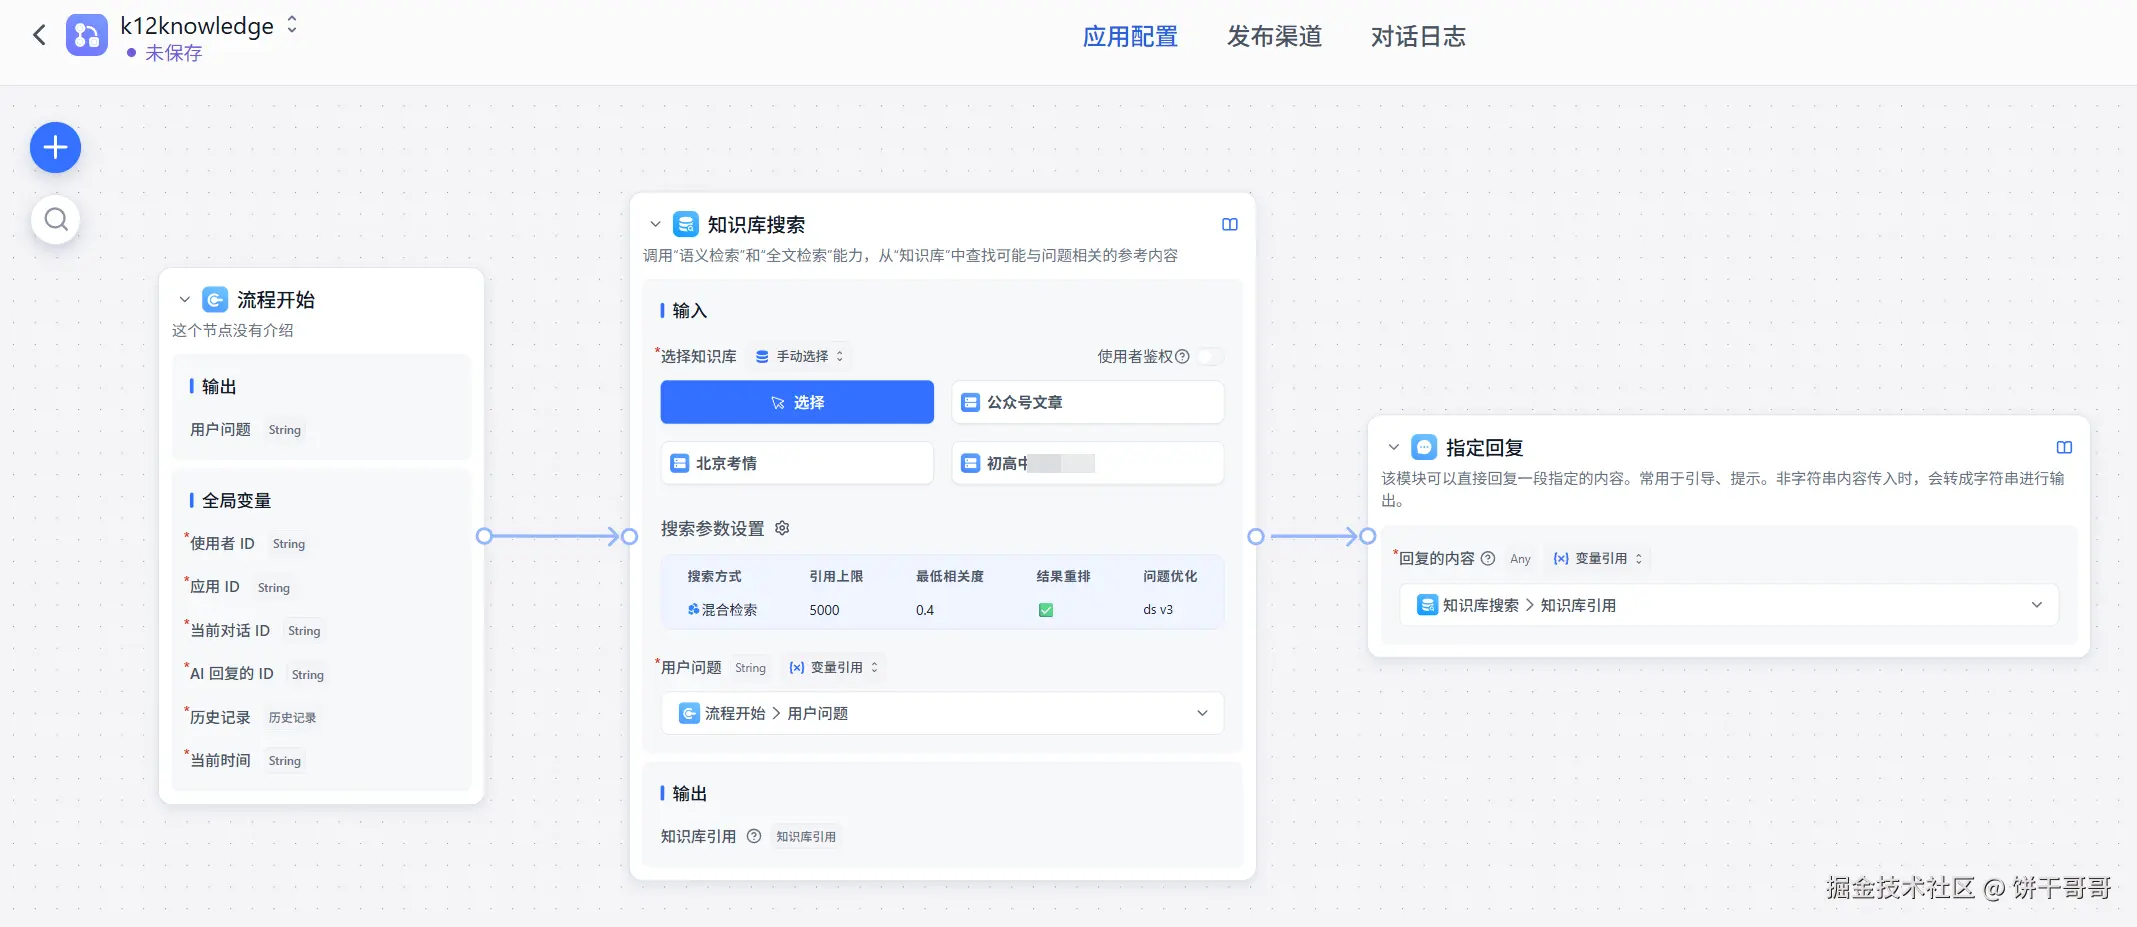Open the 知识库搜索 > 知识库引用 variable selector

point(1729,605)
